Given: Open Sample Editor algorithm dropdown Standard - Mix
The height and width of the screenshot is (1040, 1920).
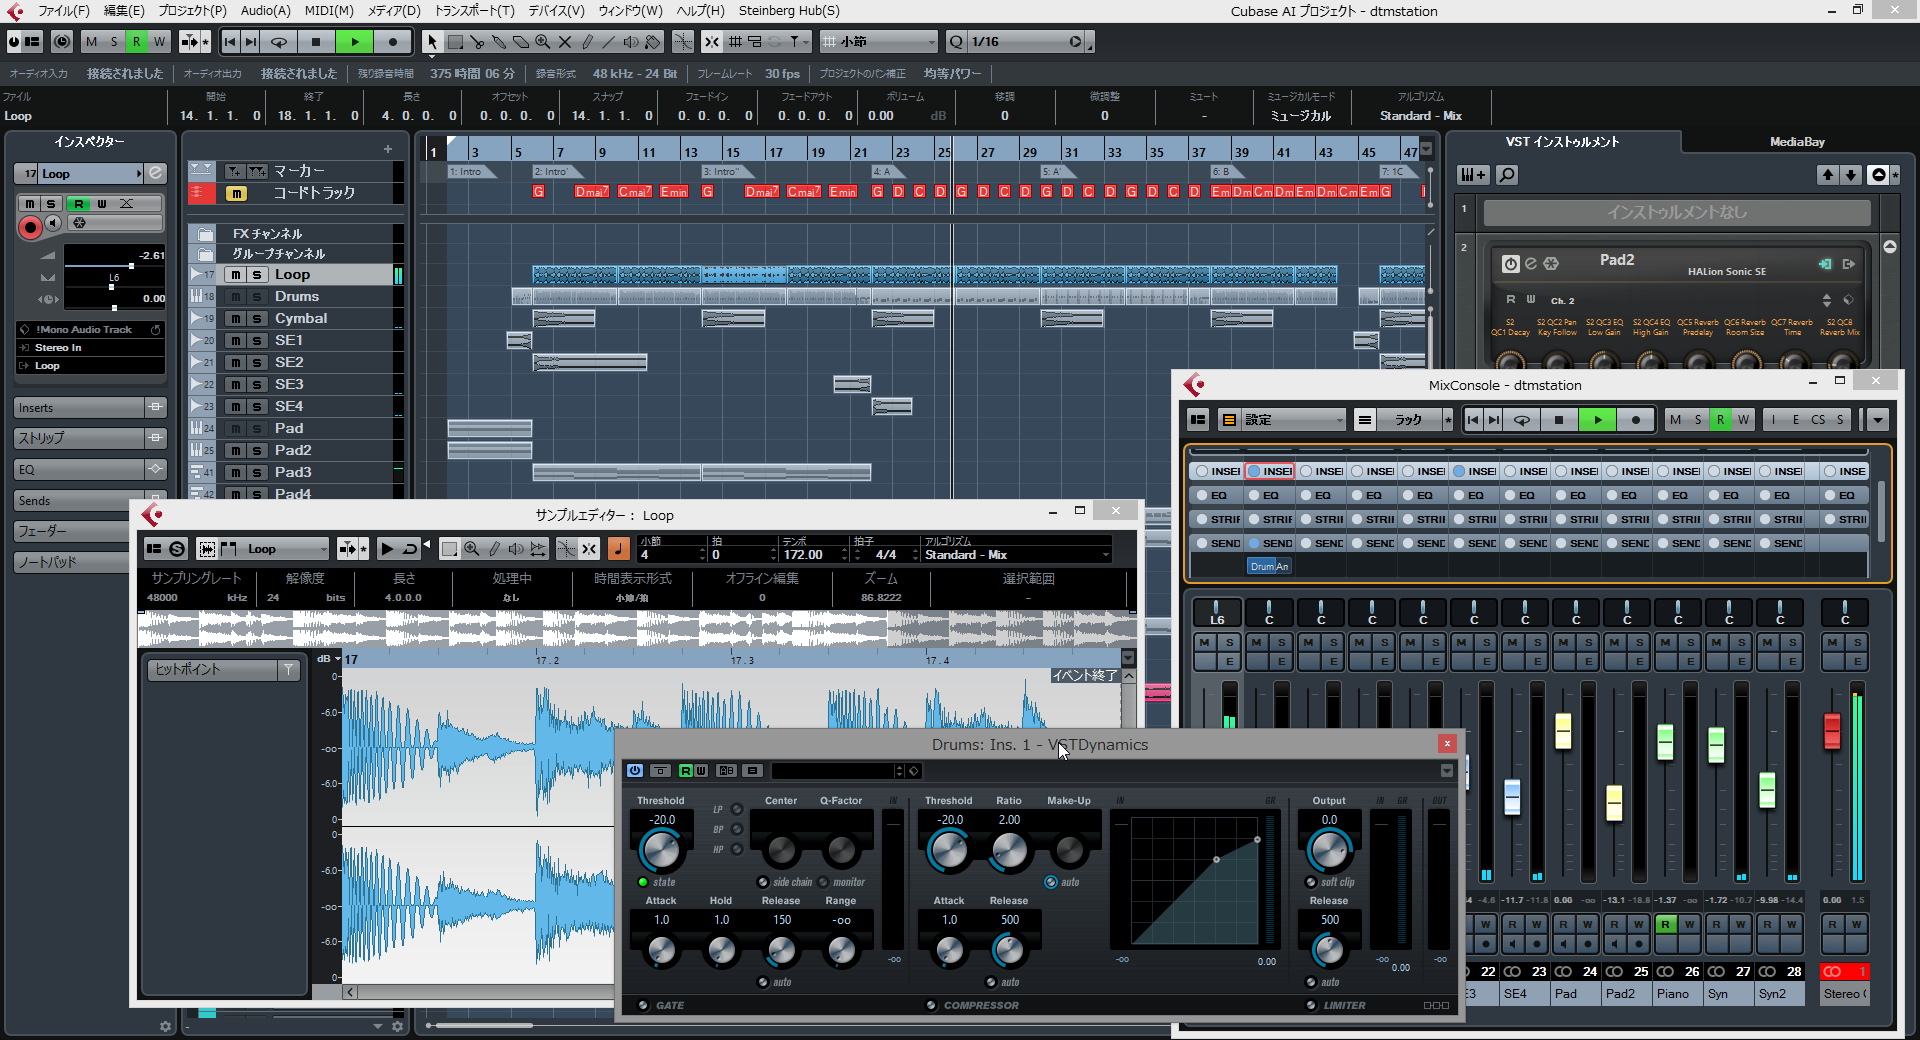Looking at the screenshot, I should pyautogui.click(x=1016, y=555).
